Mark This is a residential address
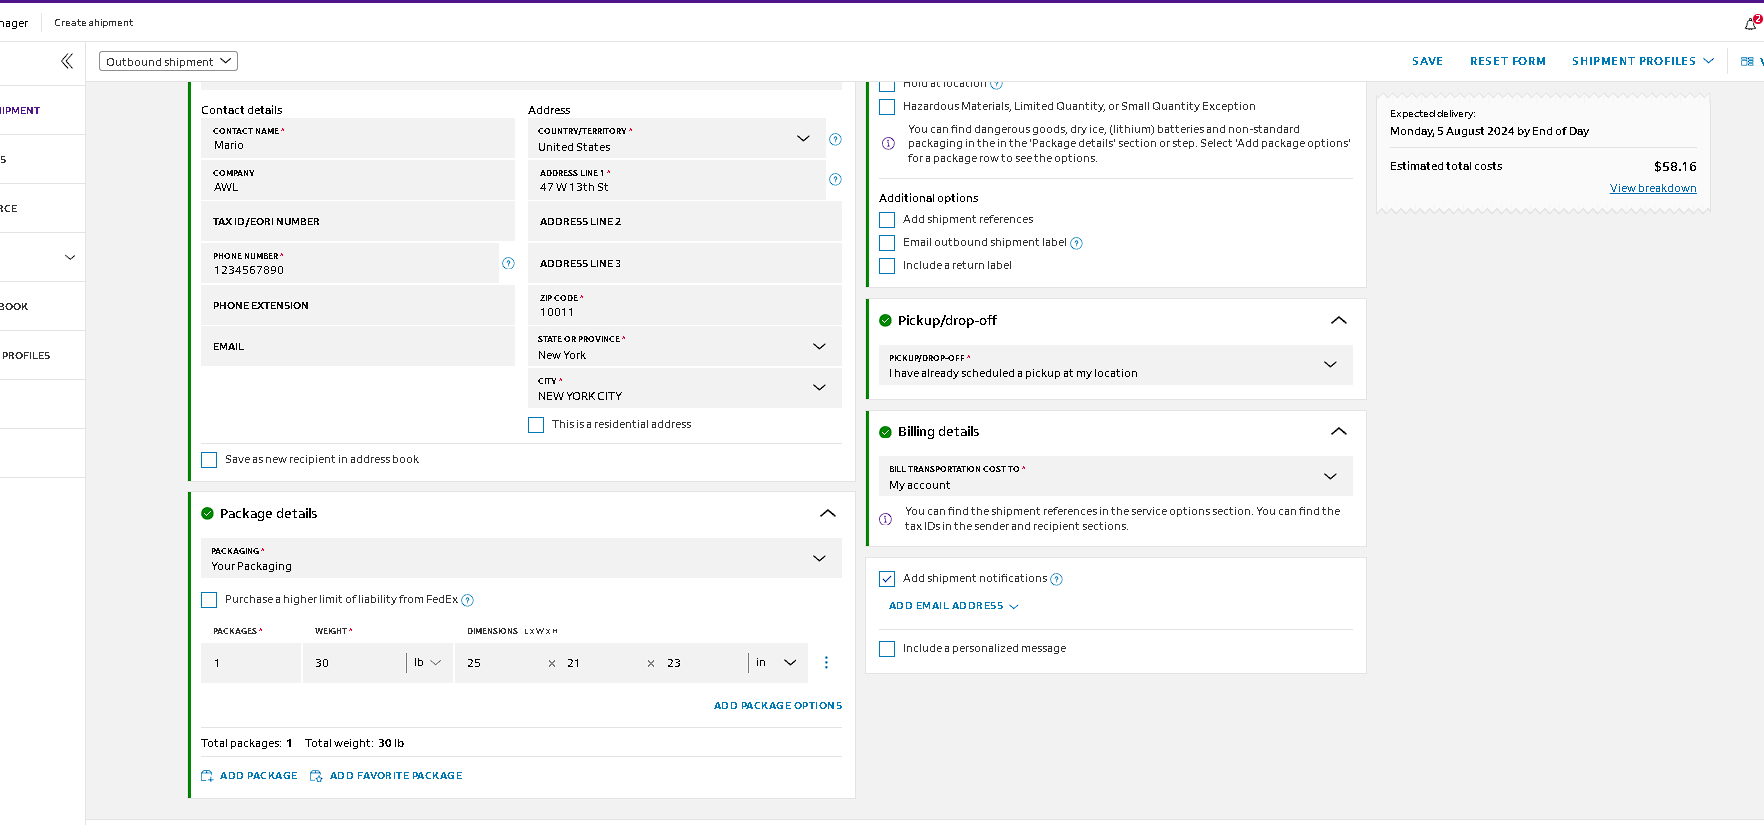Screen dimensions: 1764x825 click(x=536, y=425)
